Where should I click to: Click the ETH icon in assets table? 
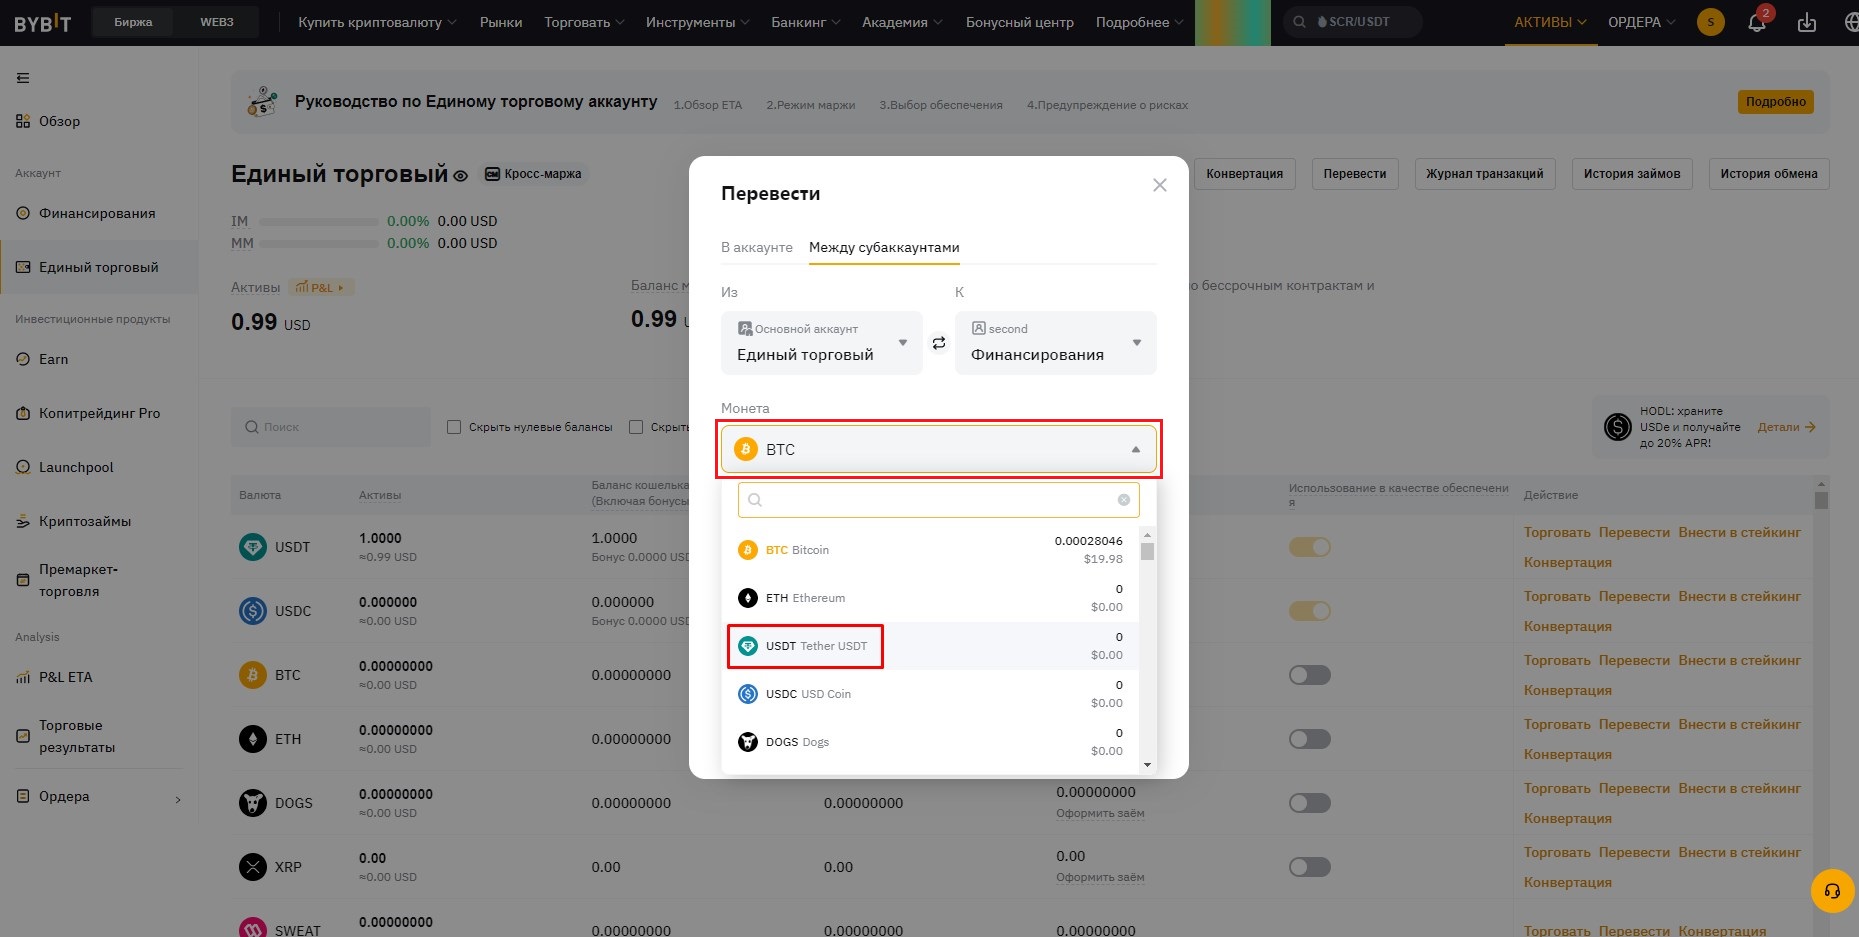pyautogui.click(x=253, y=739)
